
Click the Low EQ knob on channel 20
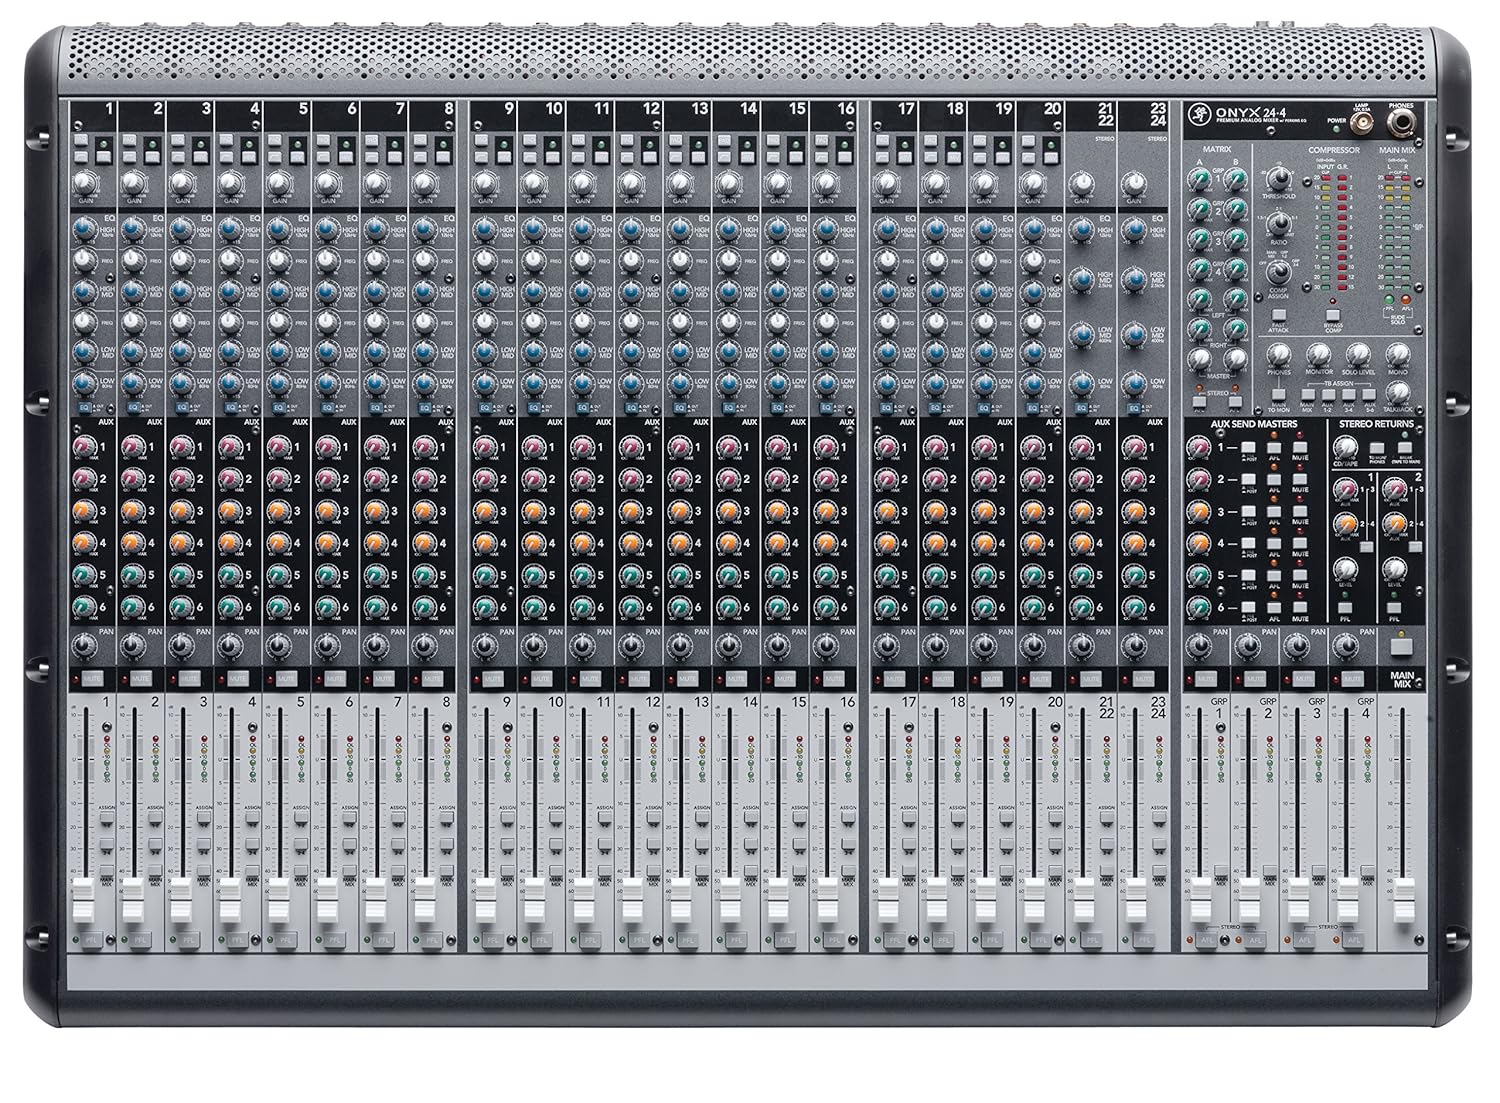click(x=1033, y=383)
